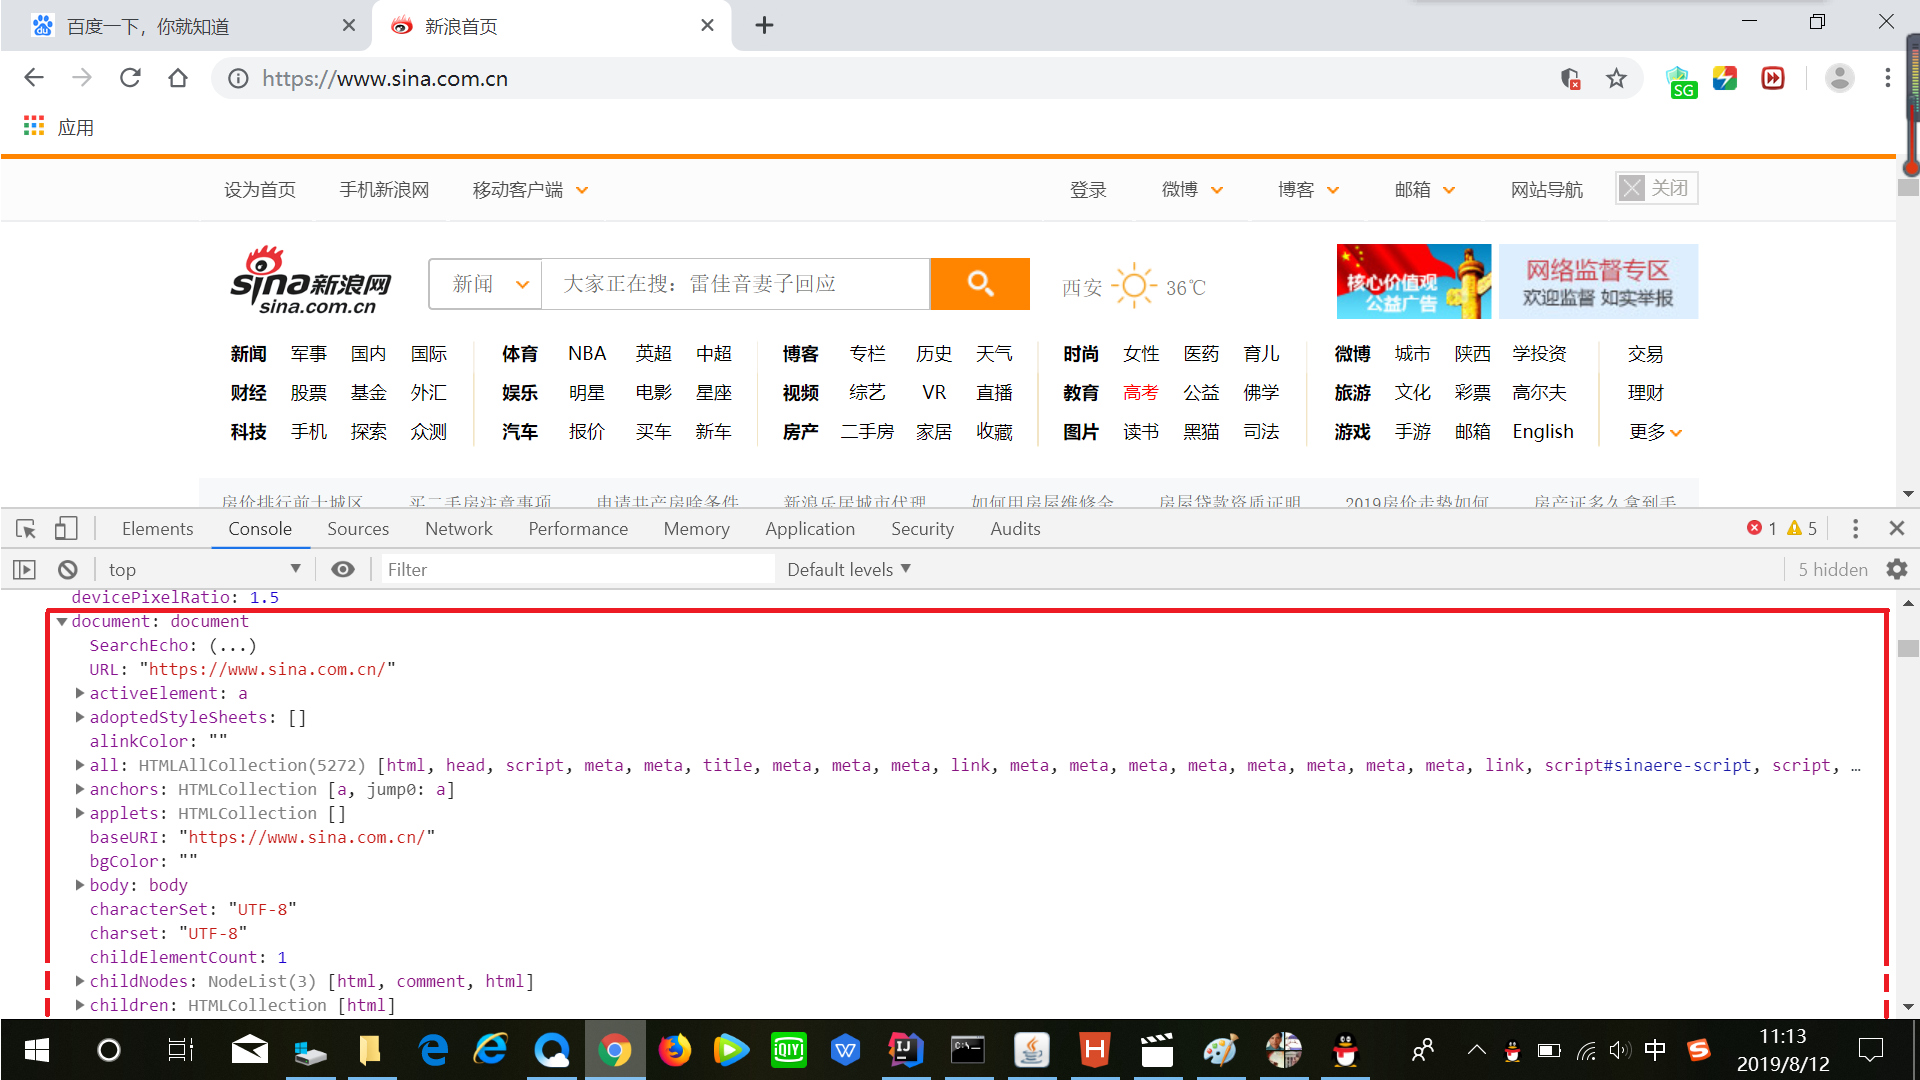Click the English link on Sina
Screen dimensions: 1920x1080
pyautogui.click(x=1542, y=432)
